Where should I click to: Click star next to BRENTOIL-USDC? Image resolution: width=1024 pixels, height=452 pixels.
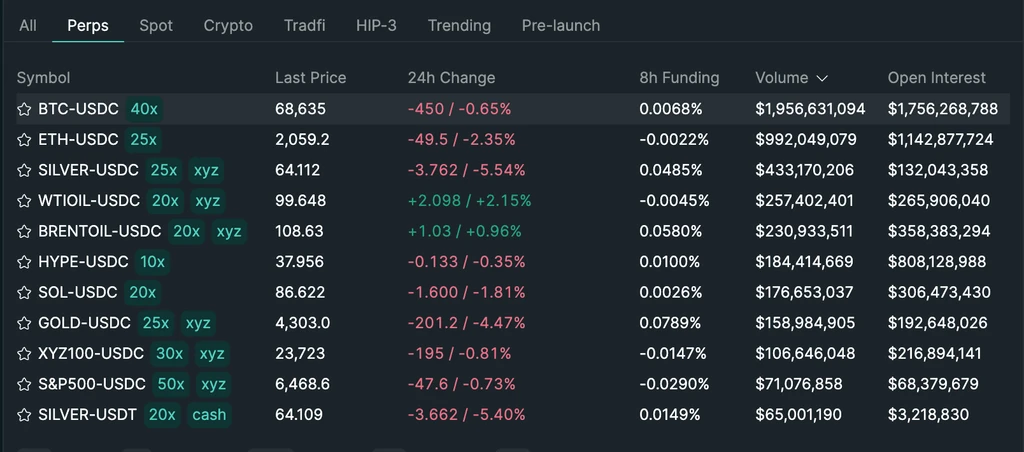click(x=24, y=232)
